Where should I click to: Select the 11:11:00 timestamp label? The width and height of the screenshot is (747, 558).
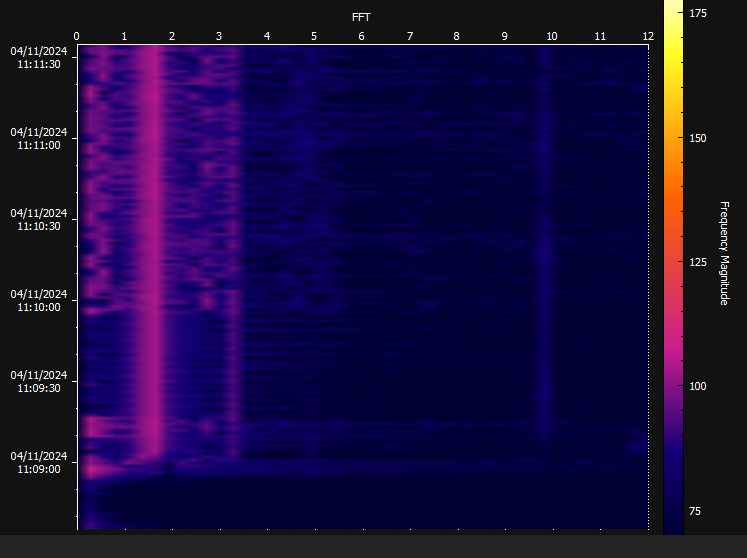[39, 139]
